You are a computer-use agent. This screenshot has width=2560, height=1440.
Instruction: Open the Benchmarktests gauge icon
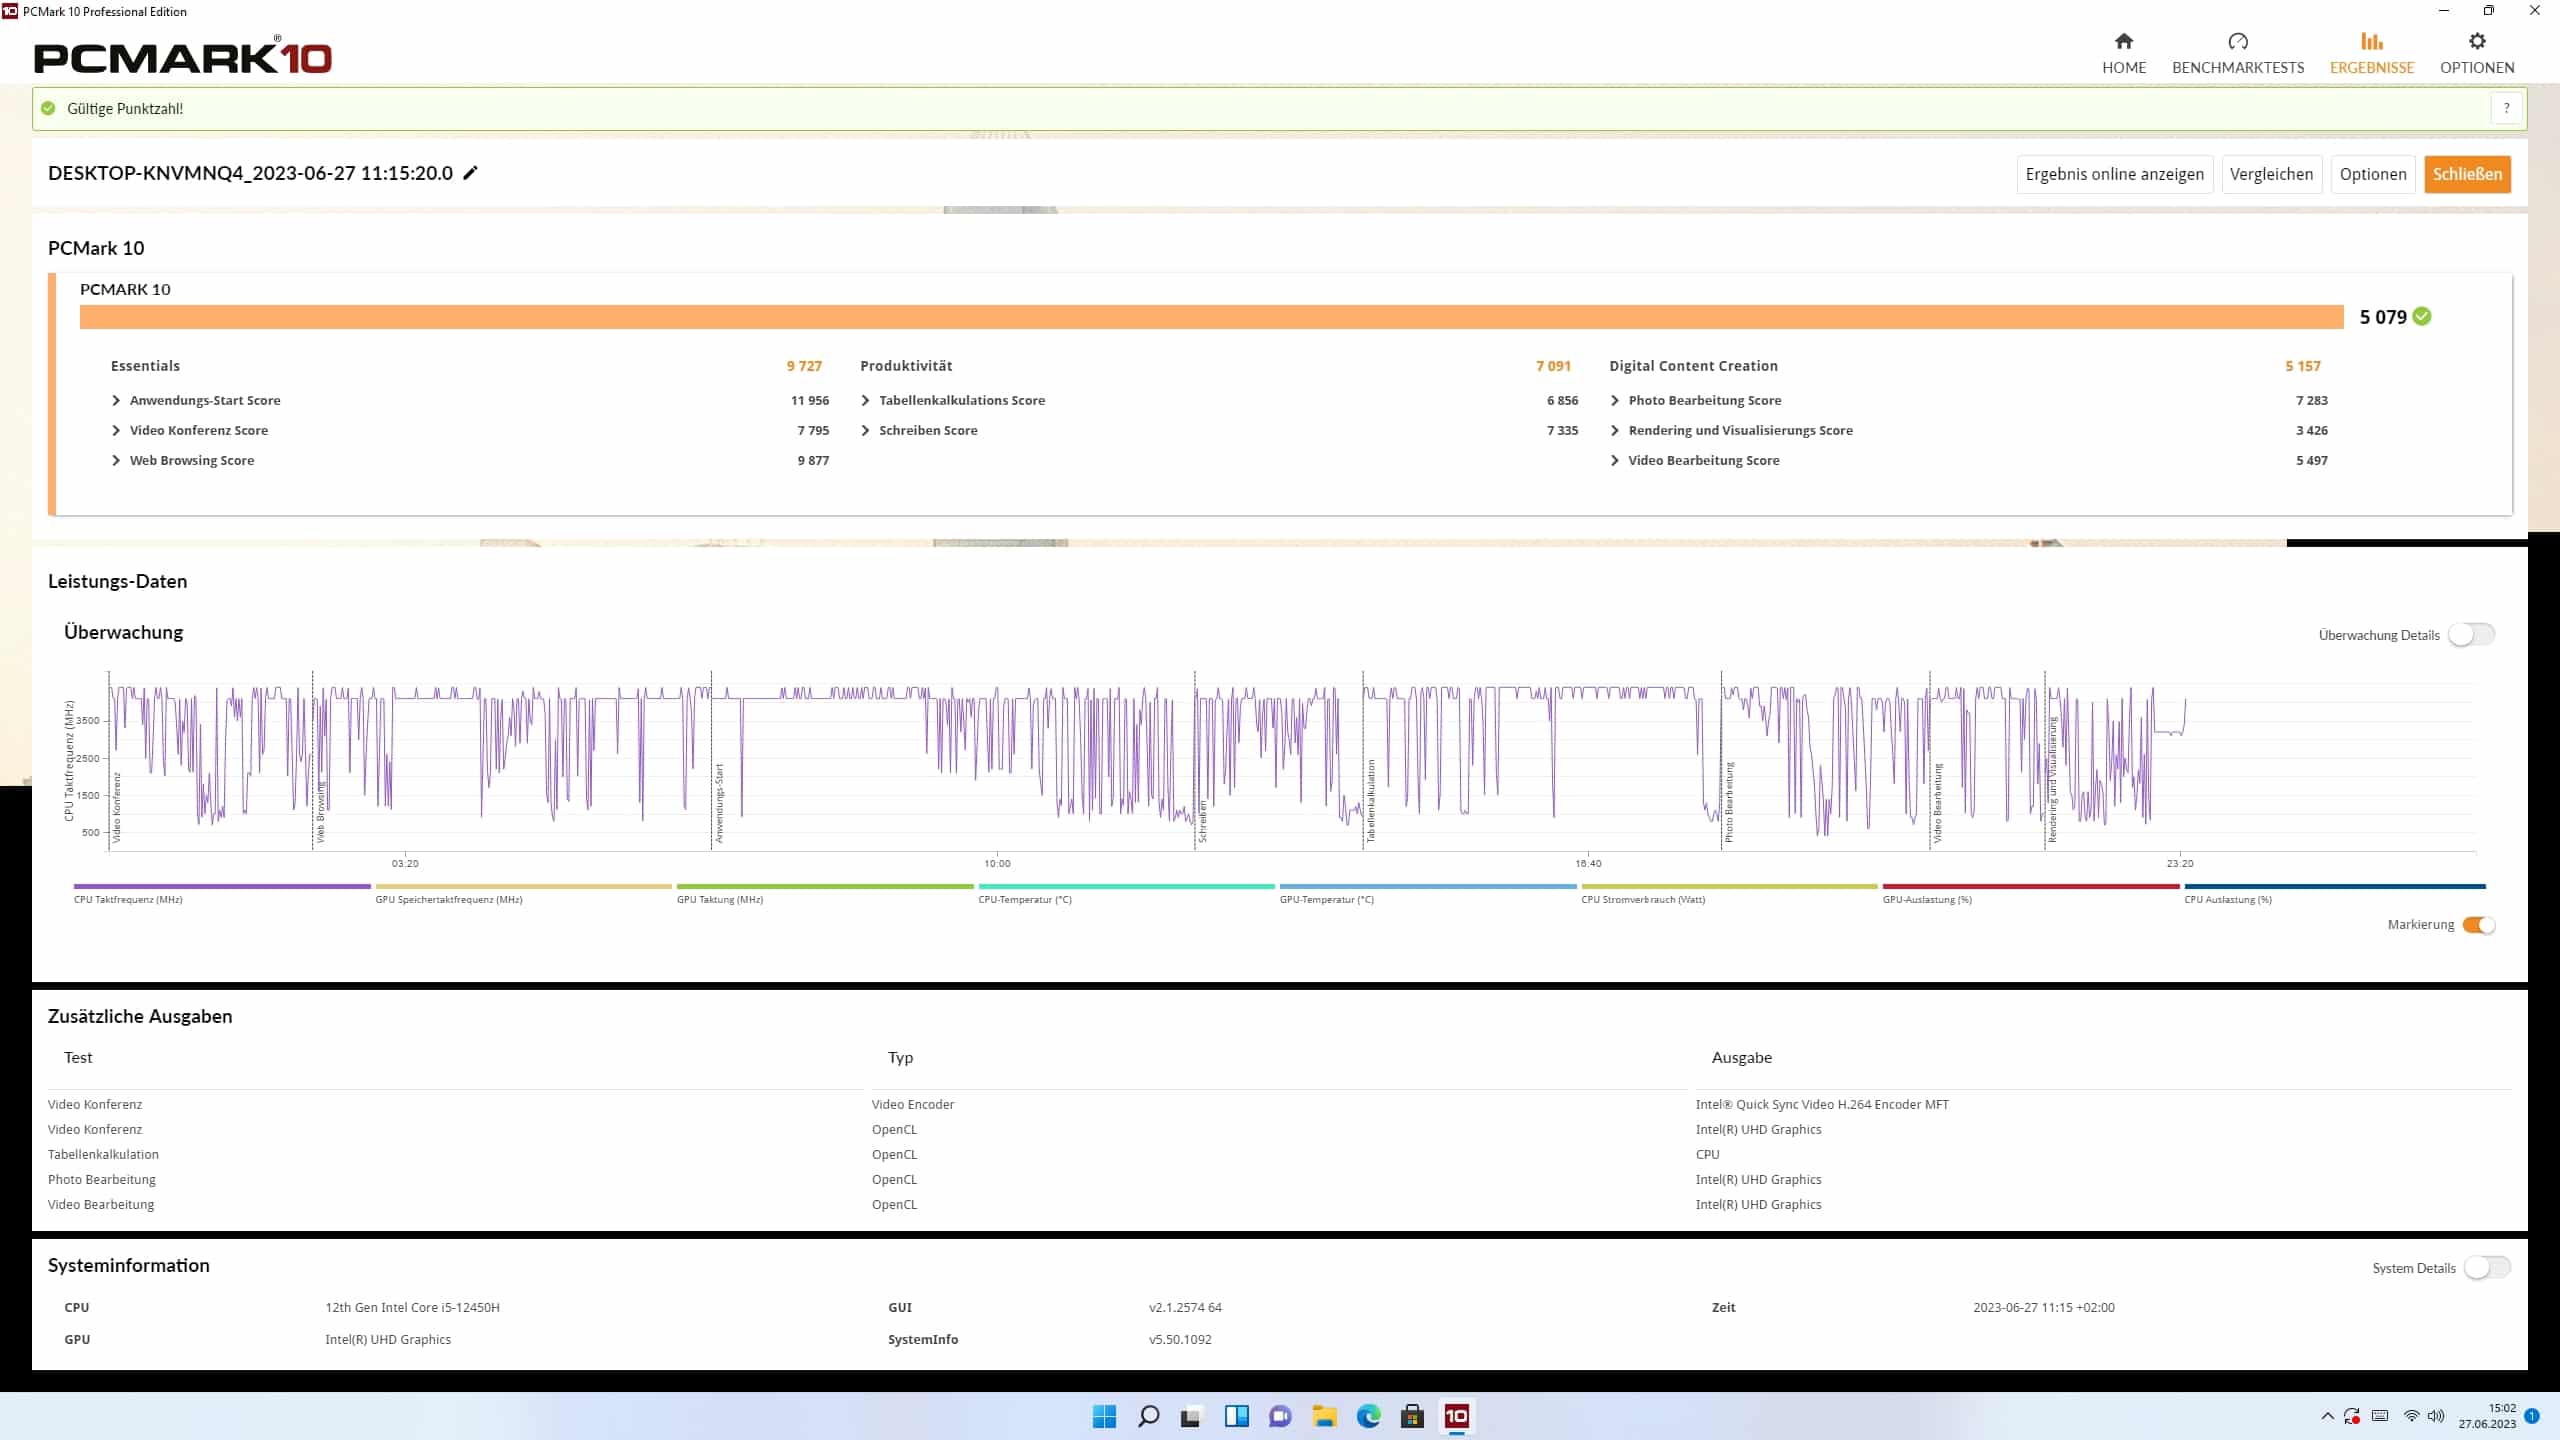tap(2237, 41)
